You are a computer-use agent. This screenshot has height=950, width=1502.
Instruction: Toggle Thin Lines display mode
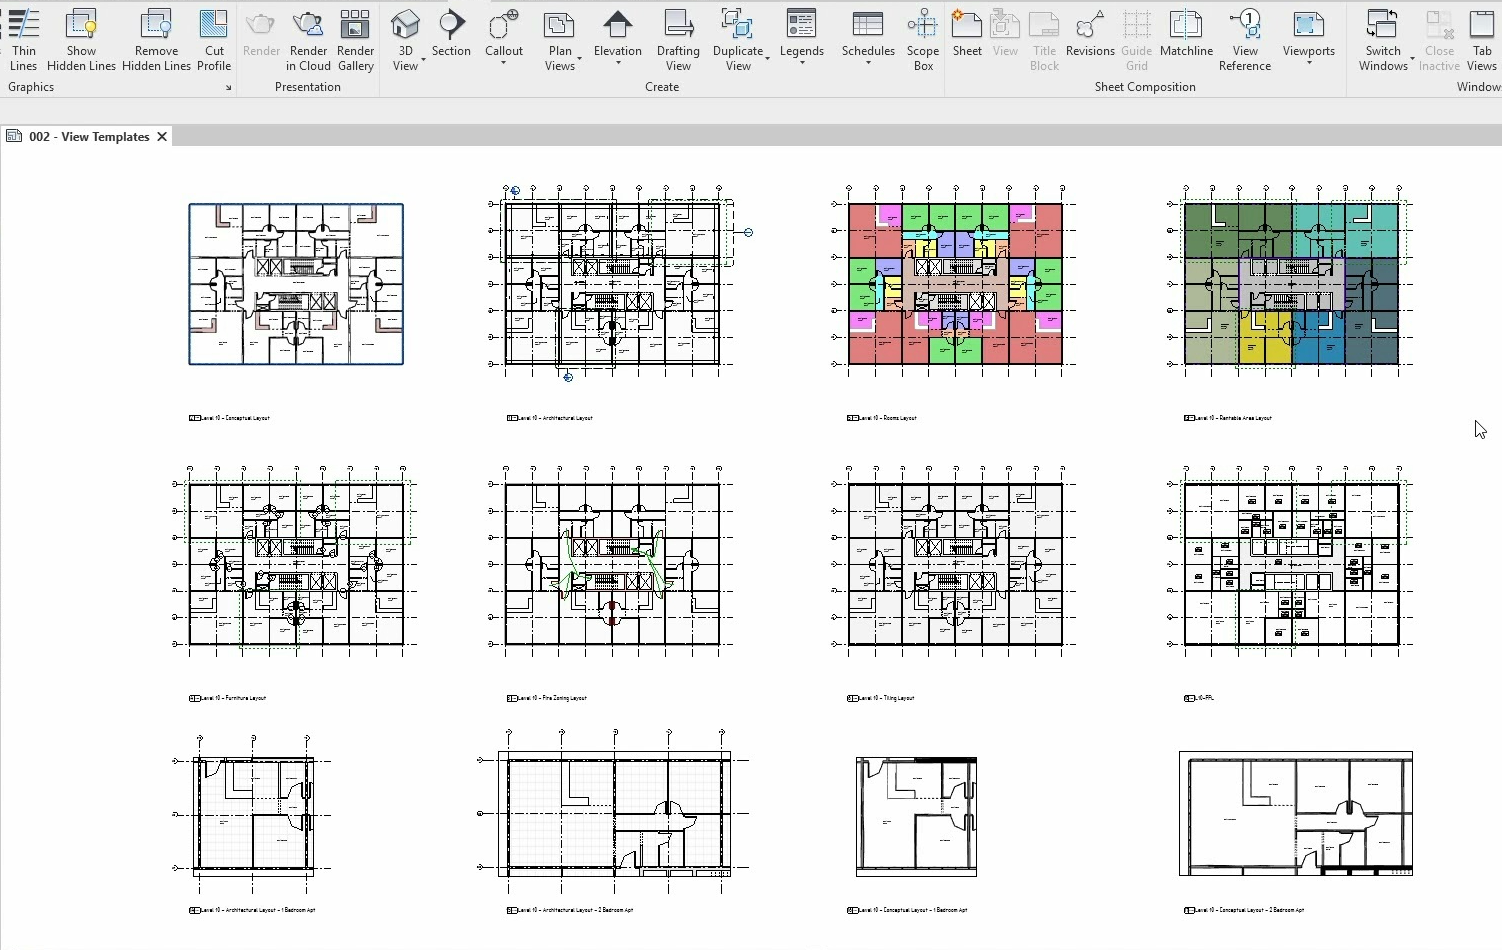tap(23, 40)
